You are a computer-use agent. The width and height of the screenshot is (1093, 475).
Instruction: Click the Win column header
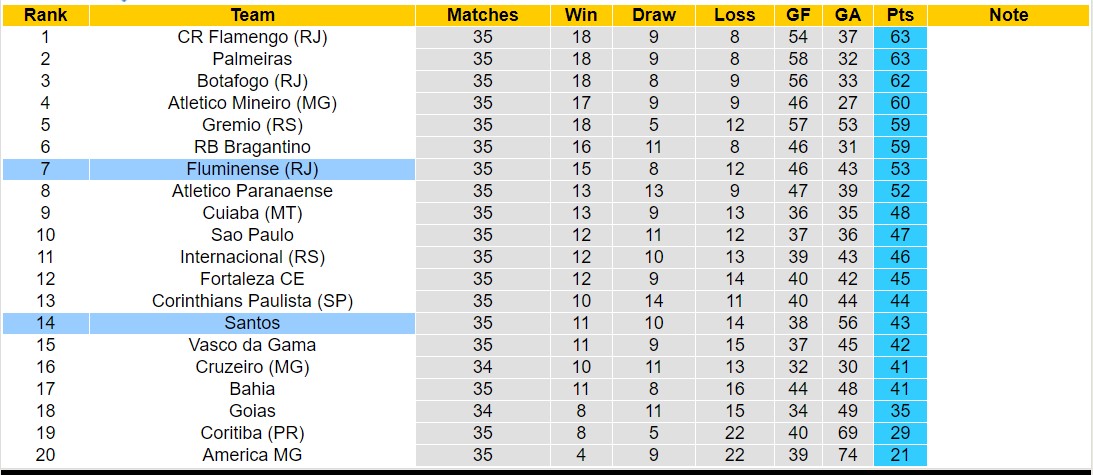pos(581,15)
